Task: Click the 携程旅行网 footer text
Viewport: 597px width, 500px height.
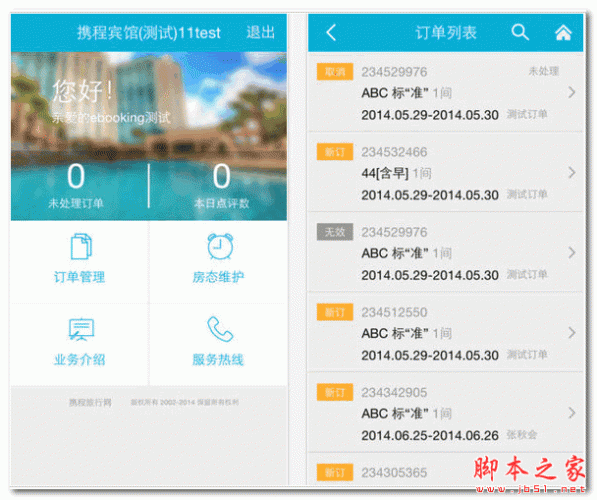Action: [90, 403]
